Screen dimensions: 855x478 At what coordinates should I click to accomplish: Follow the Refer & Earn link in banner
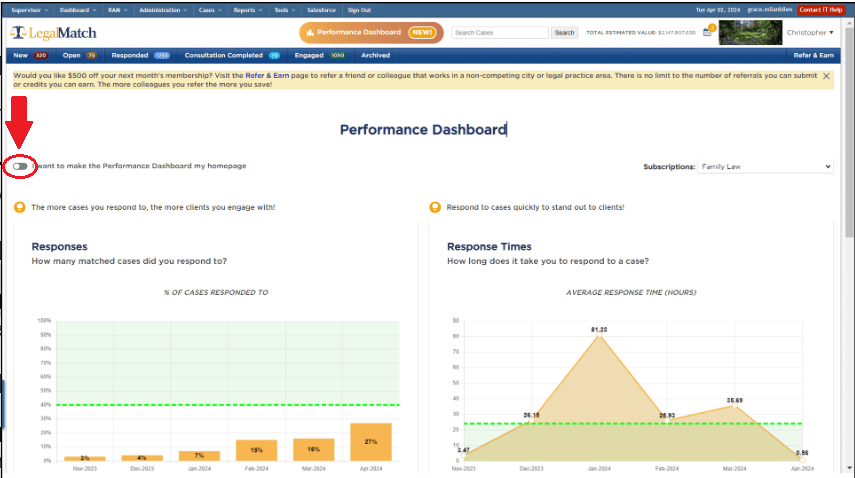point(265,76)
